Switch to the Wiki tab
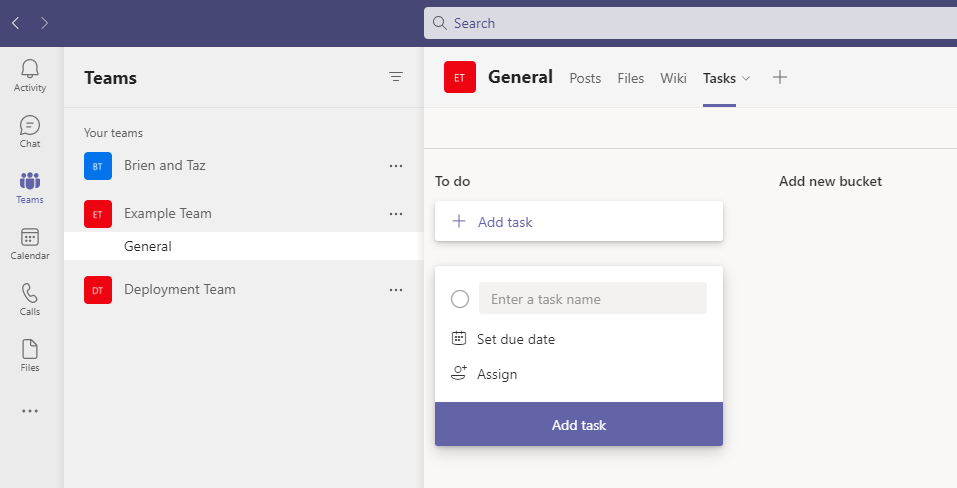Viewport: 957px width, 488px height. click(673, 78)
